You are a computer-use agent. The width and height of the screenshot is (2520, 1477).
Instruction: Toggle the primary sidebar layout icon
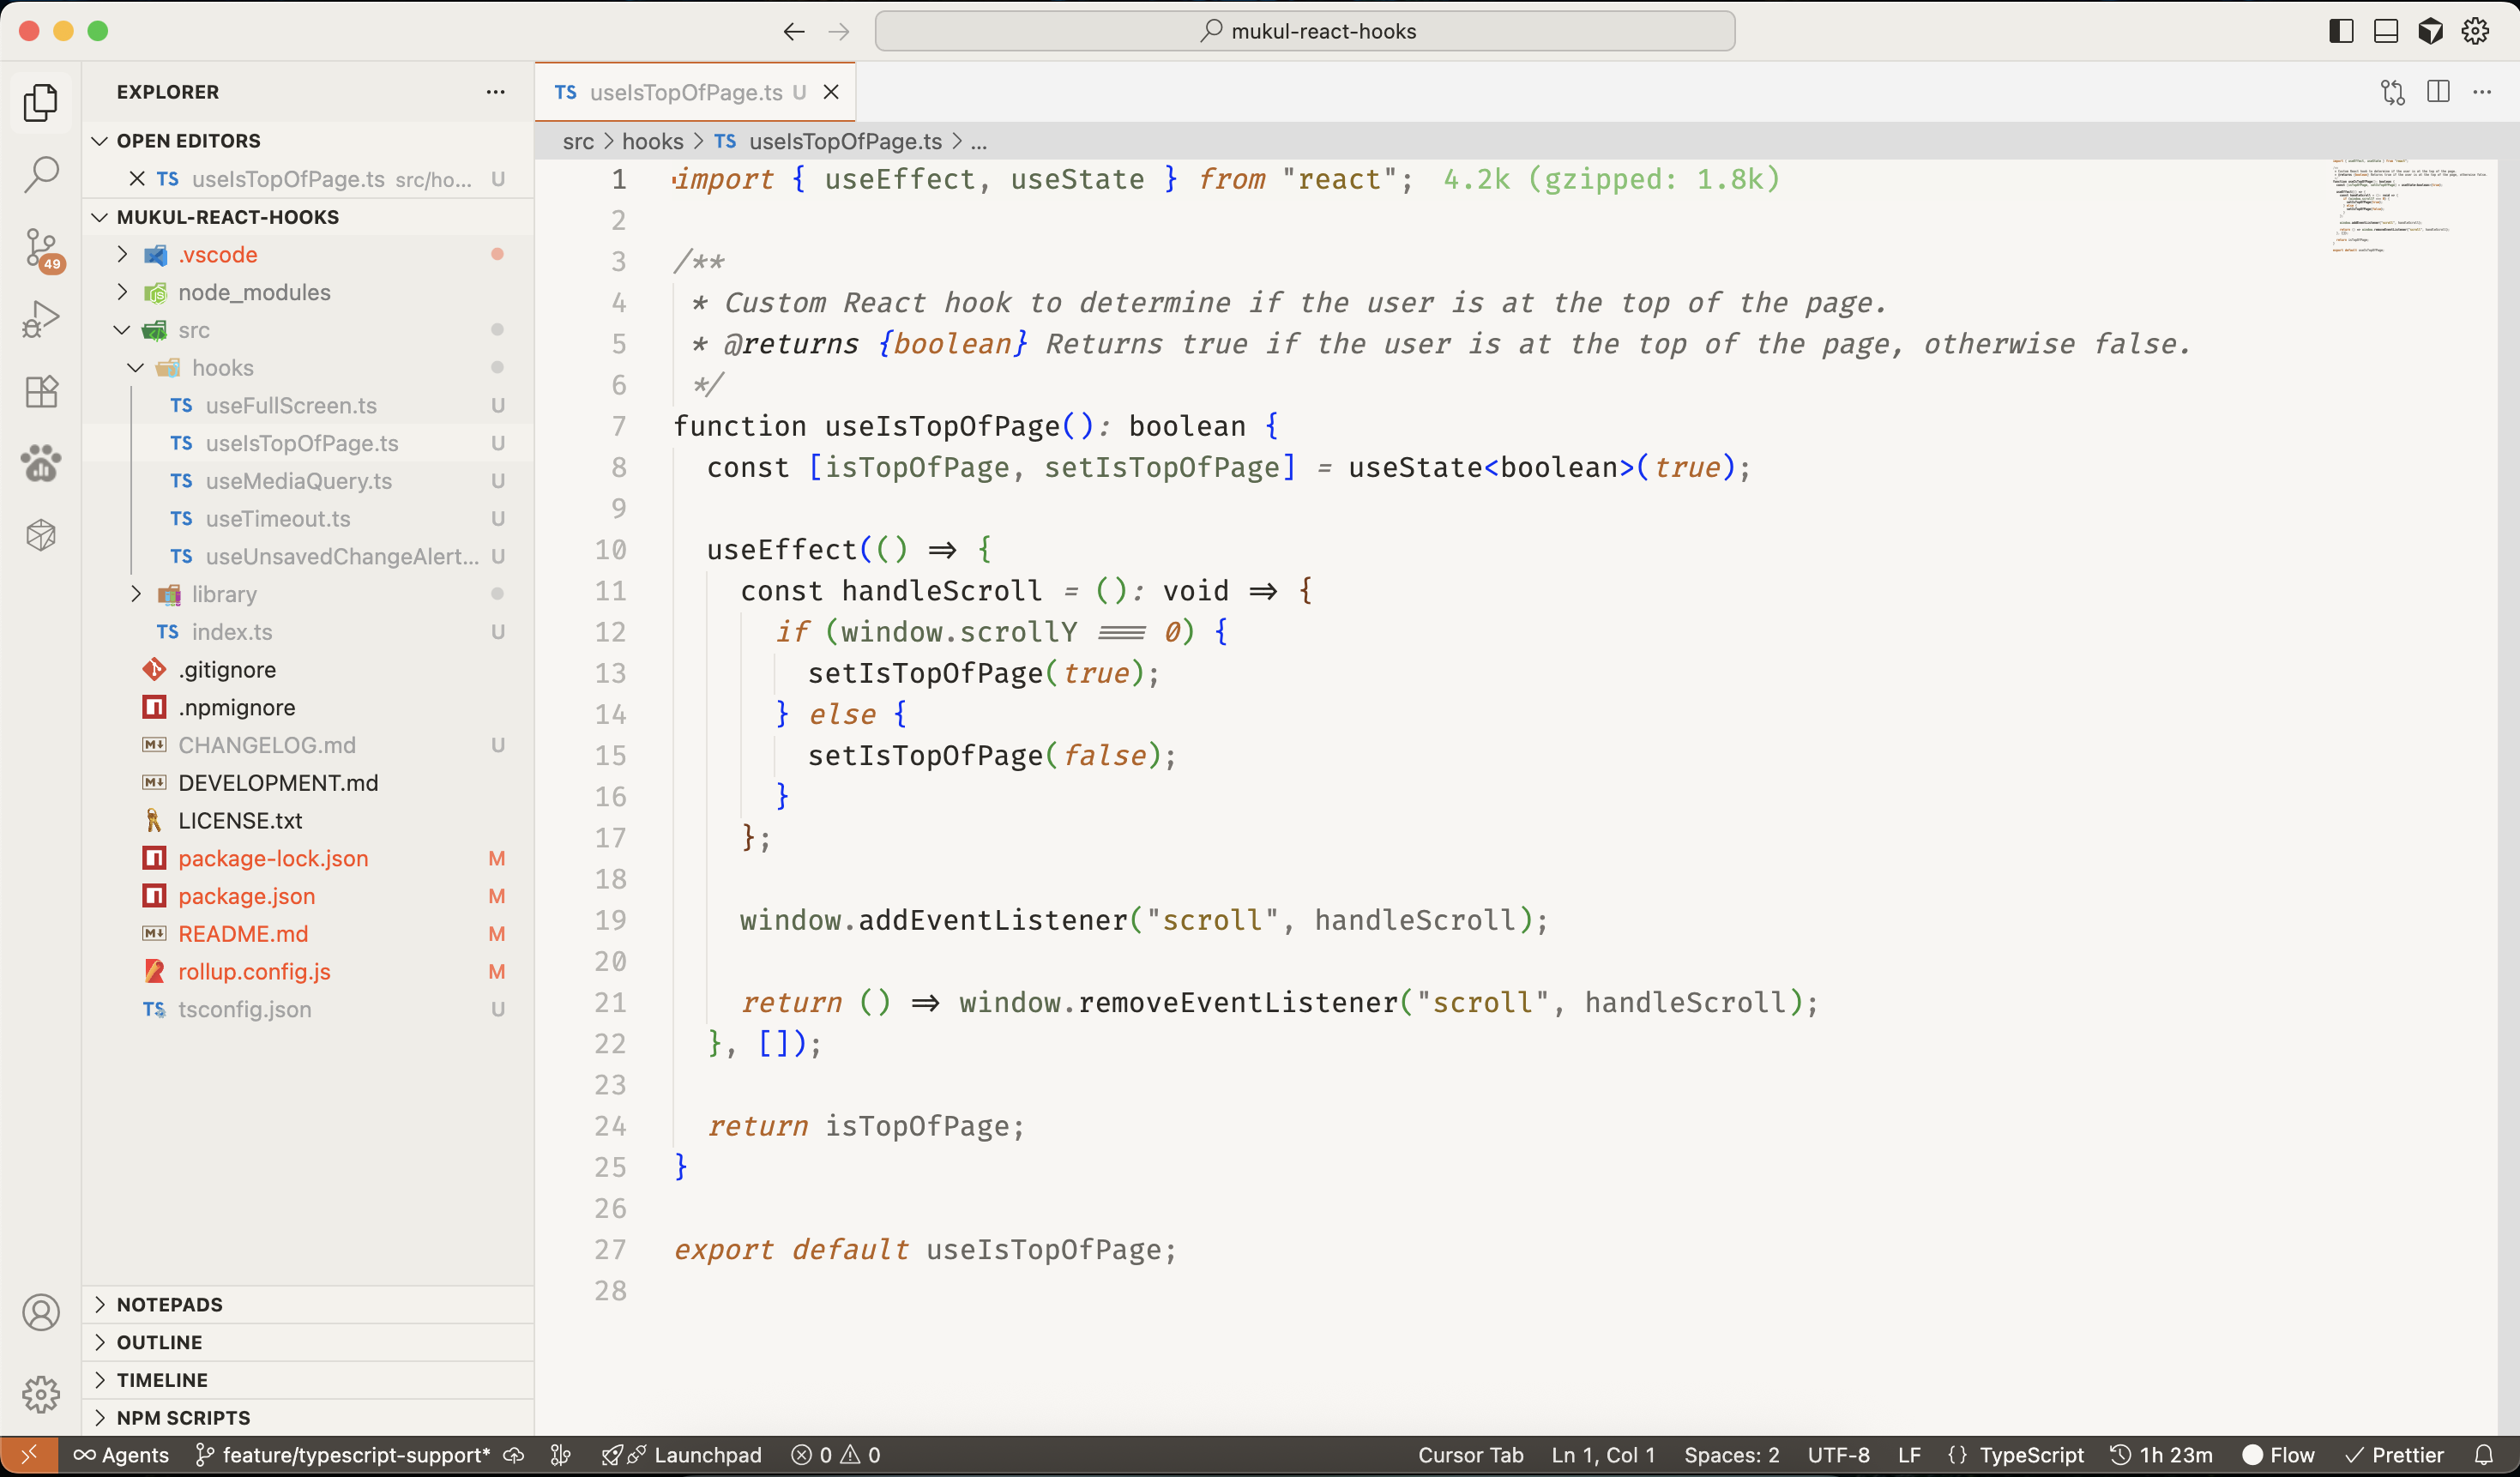(x=2341, y=31)
